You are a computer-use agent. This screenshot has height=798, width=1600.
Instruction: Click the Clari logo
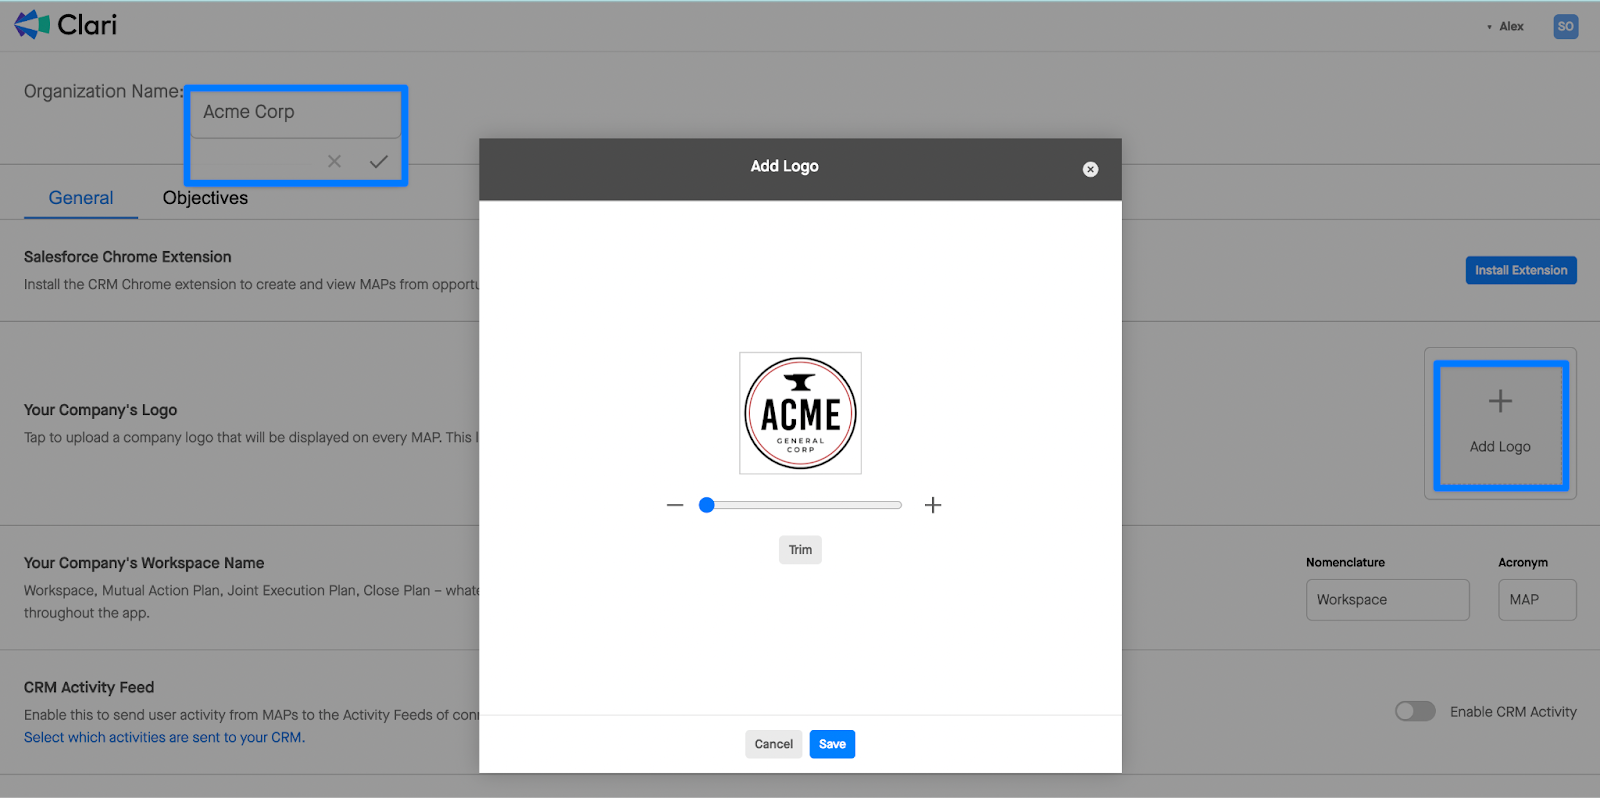(65, 25)
